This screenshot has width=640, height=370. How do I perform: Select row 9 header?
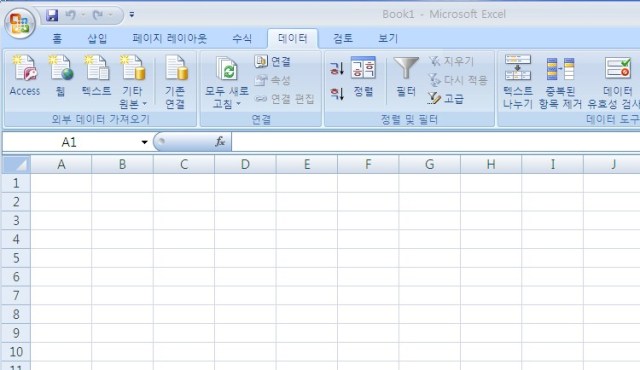pyautogui.click(x=16, y=333)
